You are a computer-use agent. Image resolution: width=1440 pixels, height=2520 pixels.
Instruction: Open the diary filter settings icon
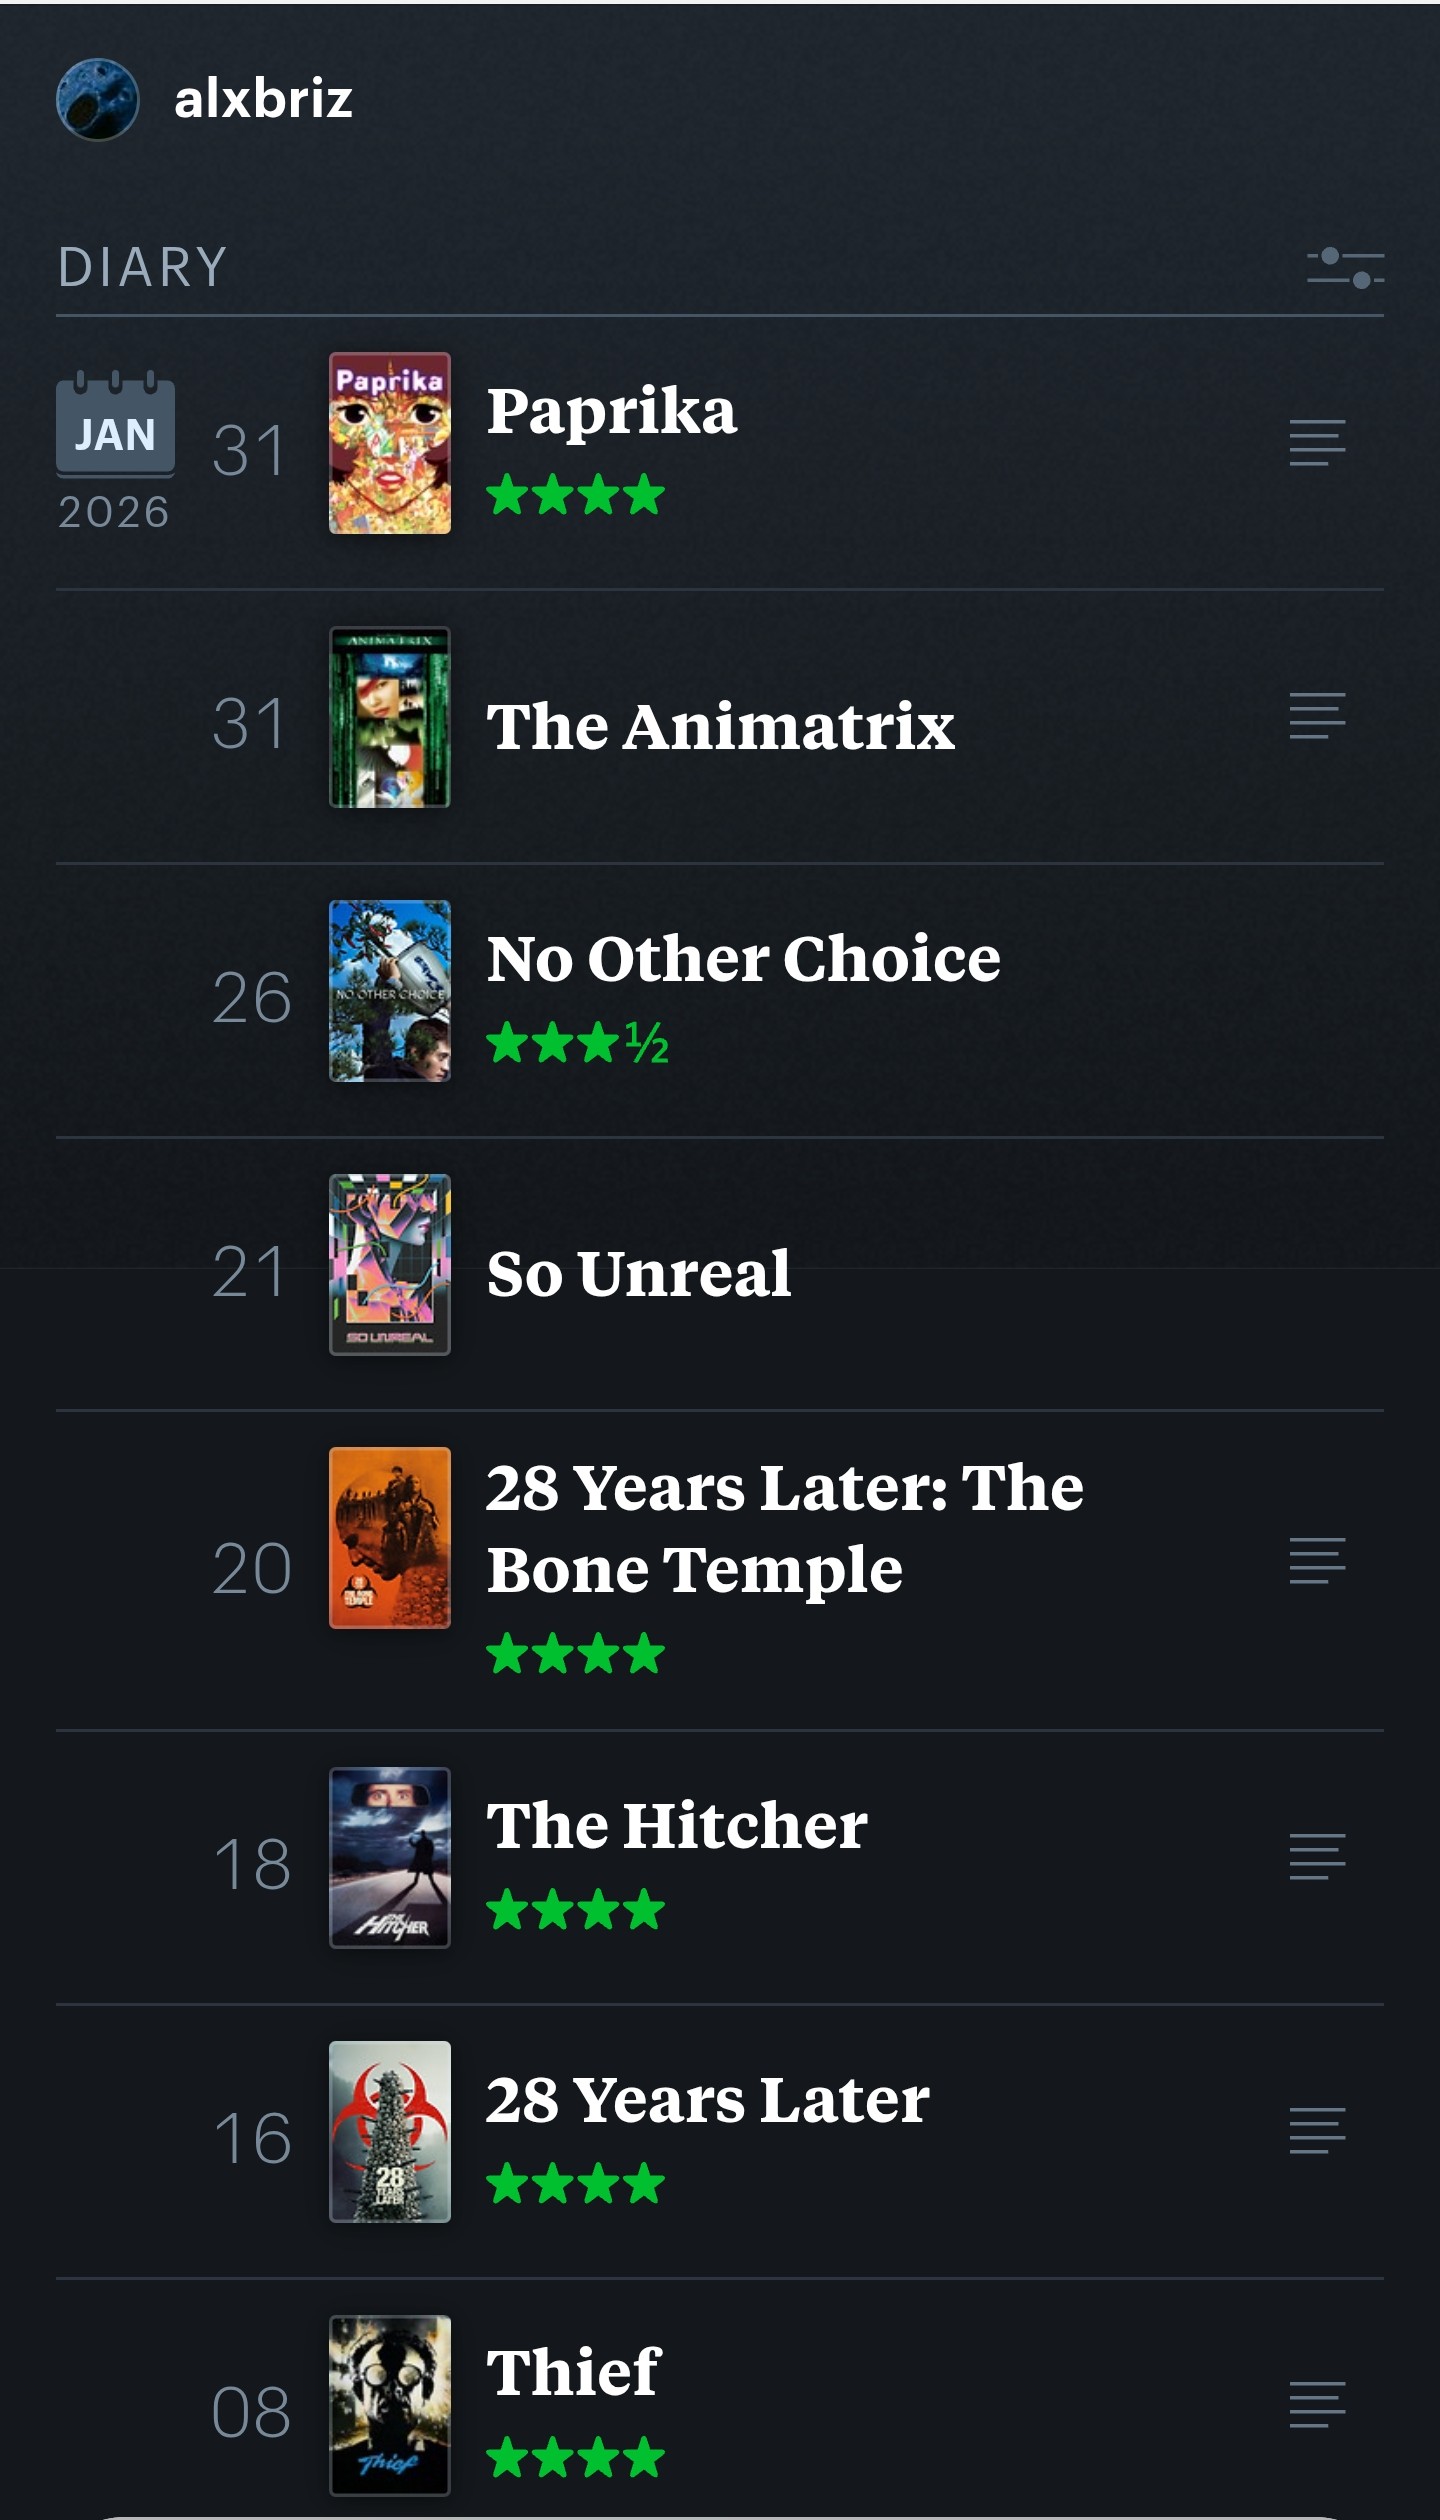1345,268
